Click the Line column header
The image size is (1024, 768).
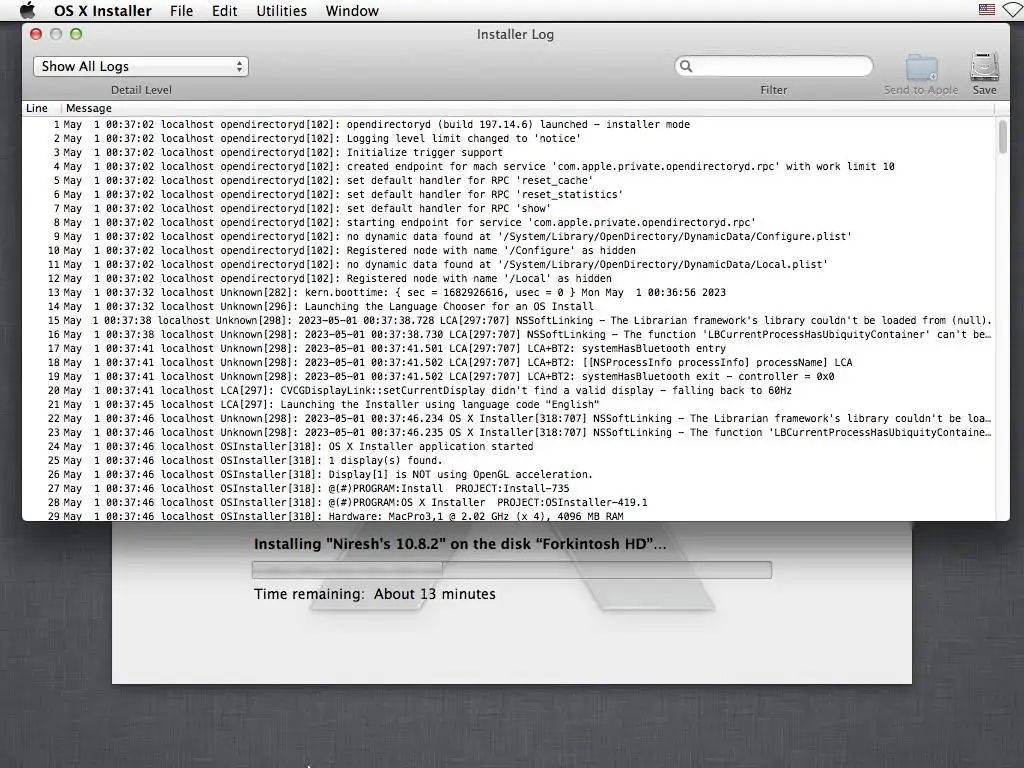[37, 108]
